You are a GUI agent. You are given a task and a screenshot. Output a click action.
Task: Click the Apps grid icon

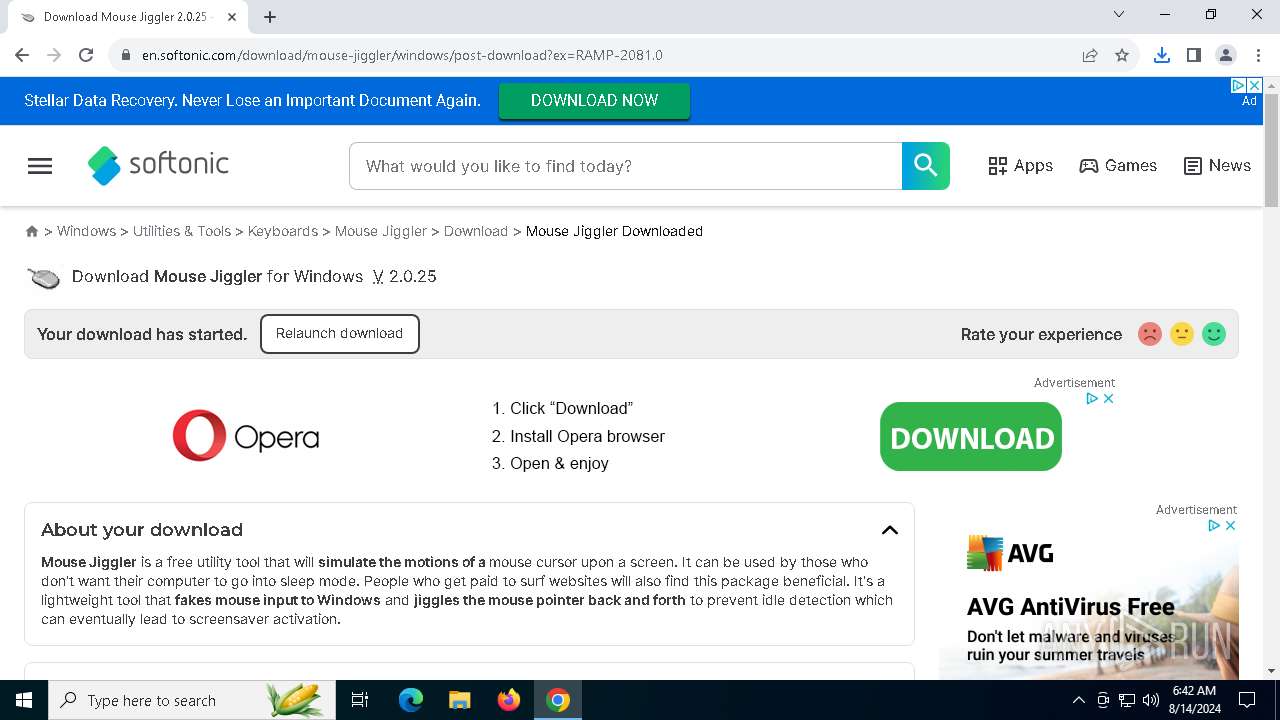(998, 166)
